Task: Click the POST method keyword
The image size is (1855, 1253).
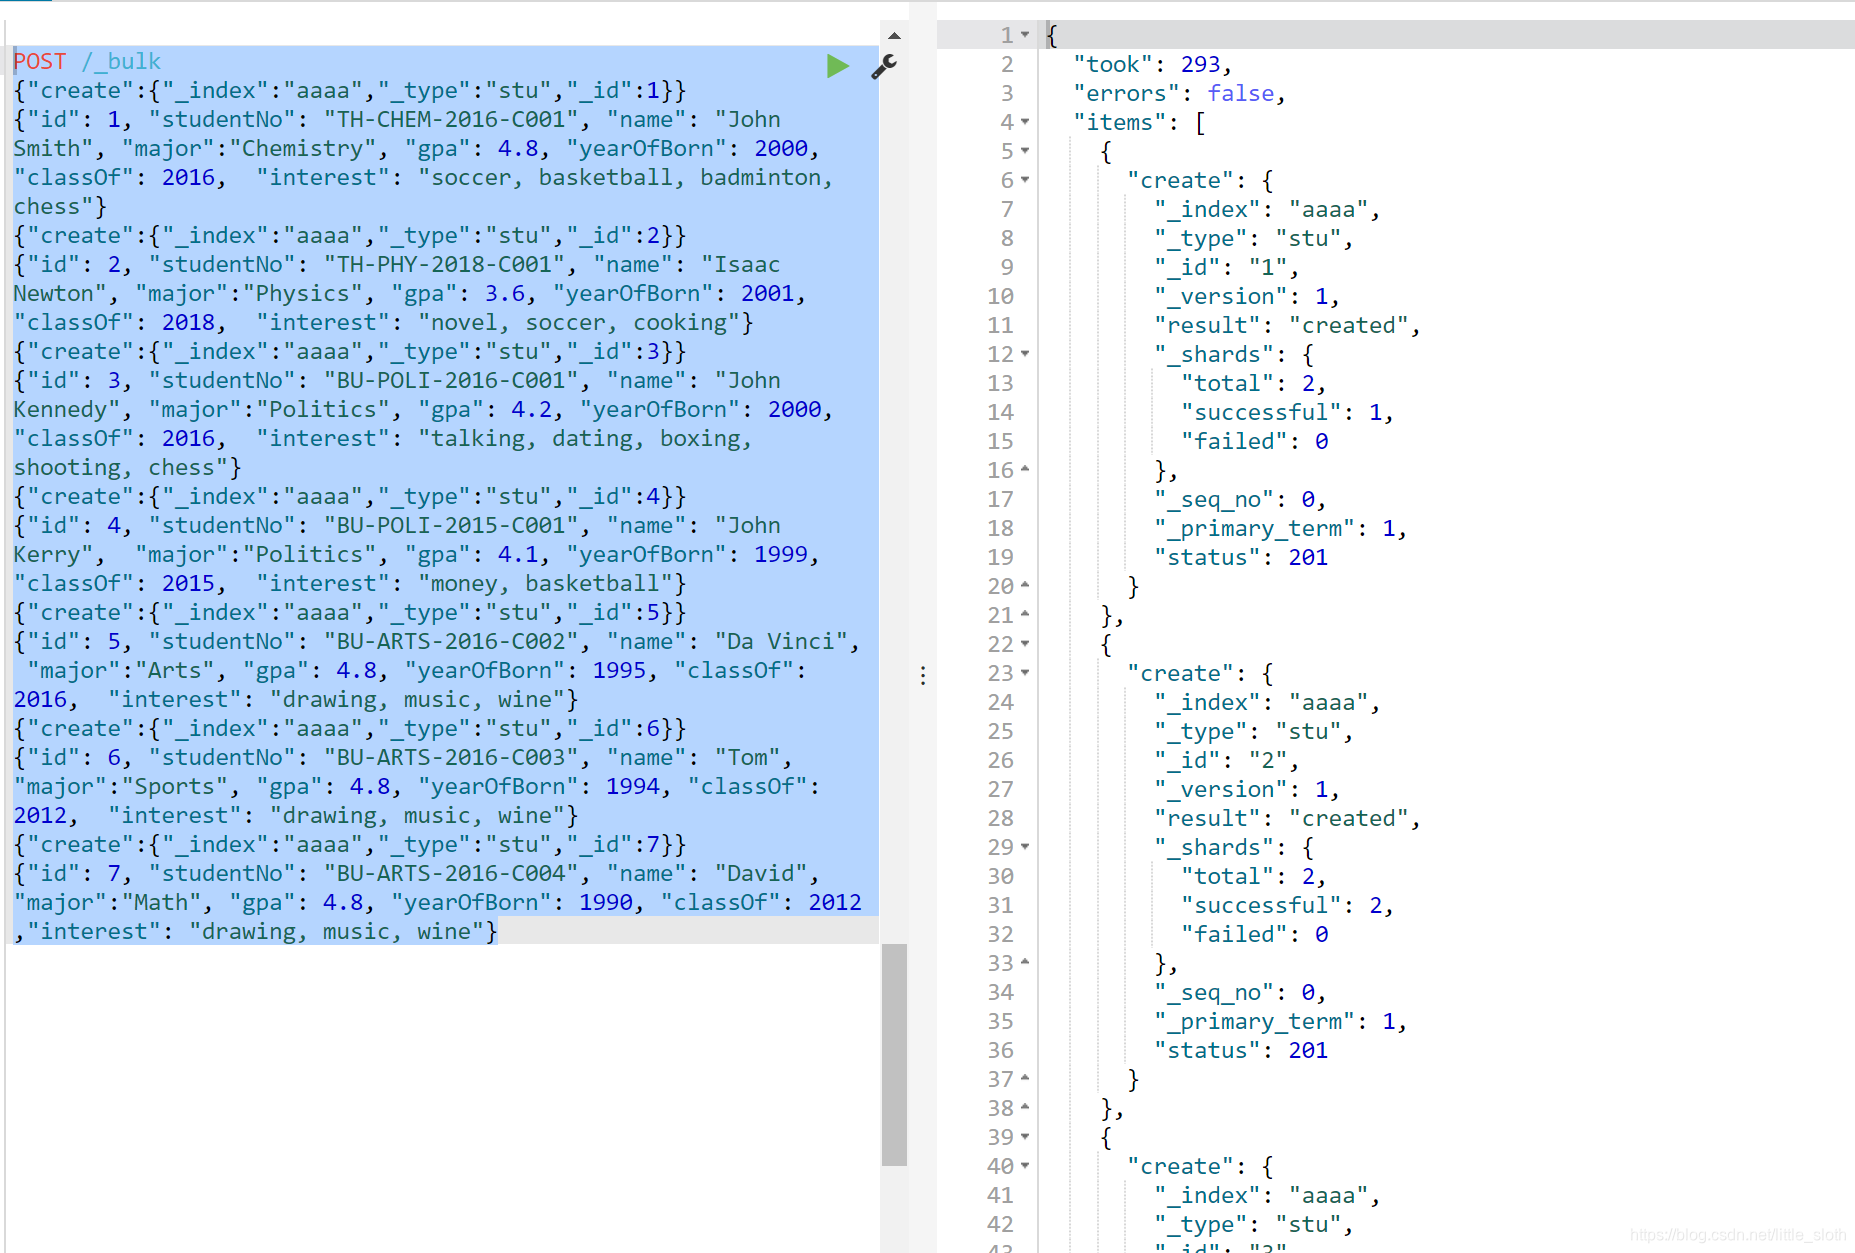Action: tap(40, 61)
